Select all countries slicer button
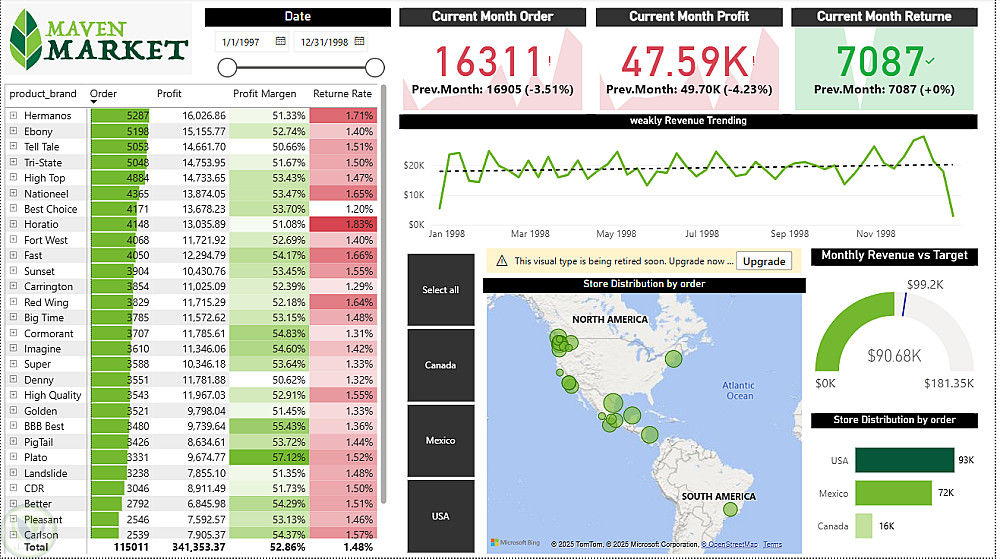This screenshot has height=559, width=1000. click(x=441, y=290)
